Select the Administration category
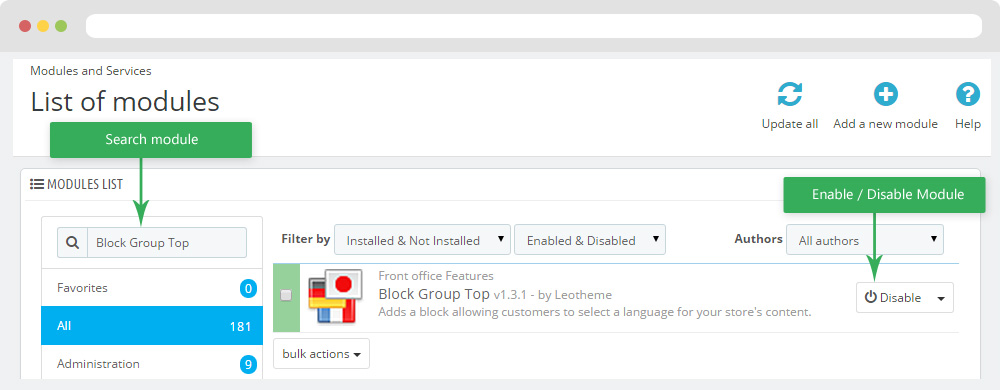This screenshot has height=390, width=1000. pos(152,364)
